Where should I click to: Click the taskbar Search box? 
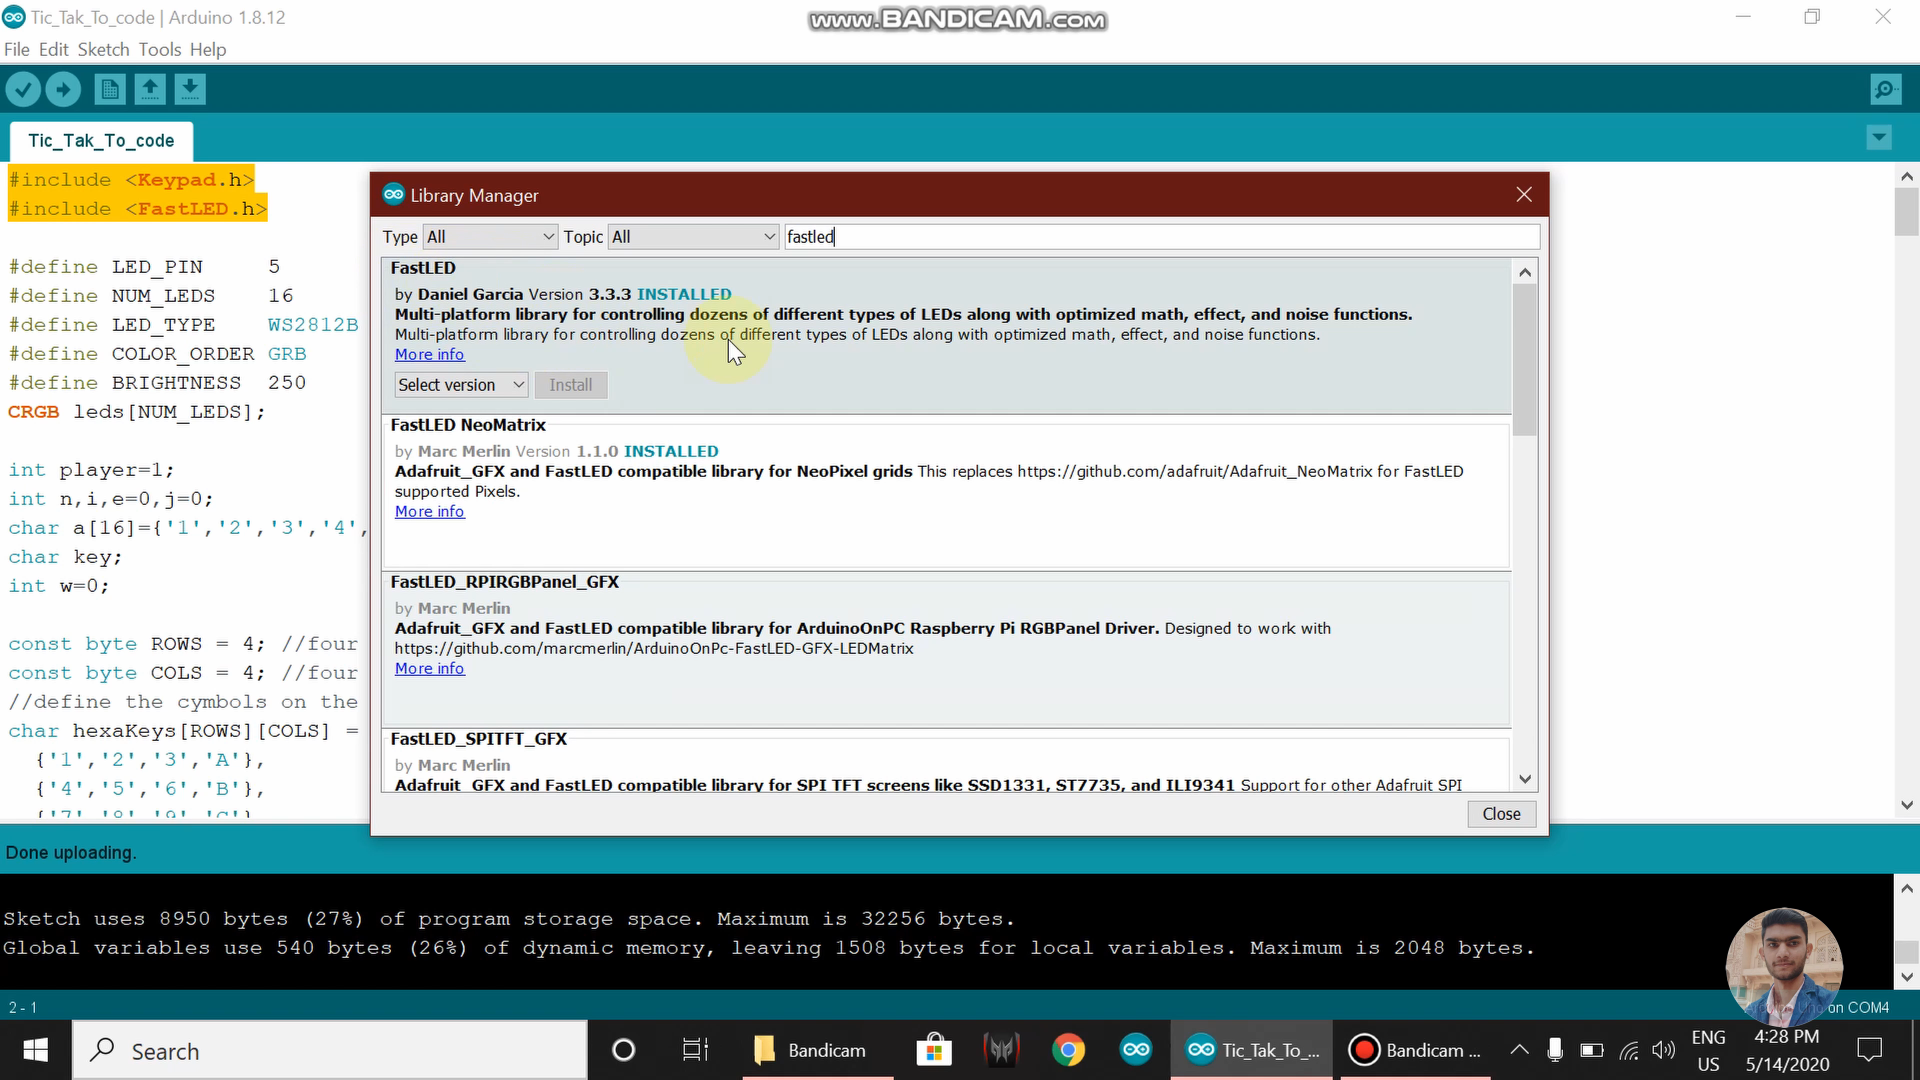click(x=330, y=1050)
